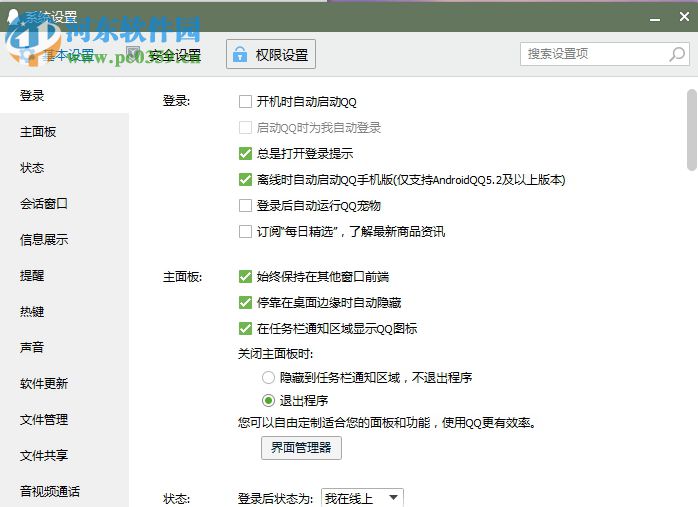Open the 权限设置 tab with lock icon
698x507 pixels.
(271, 54)
